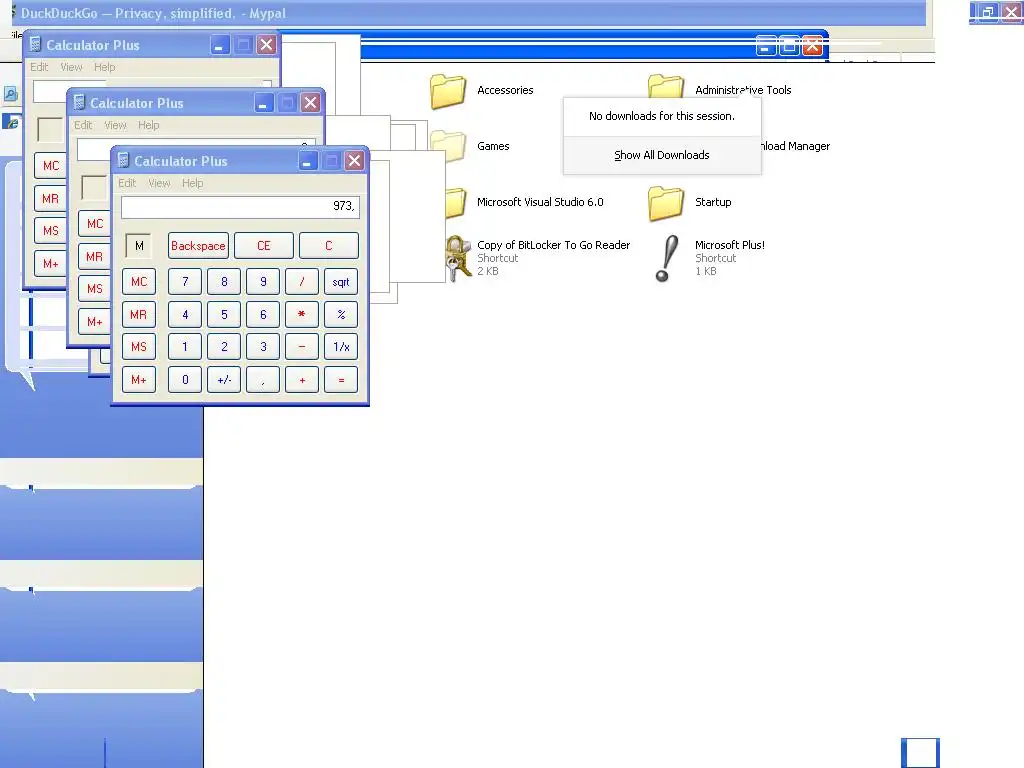This screenshot has width=1024, height=768.
Task: Click M+ in middle Calculator Plus window
Action: [94, 321]
